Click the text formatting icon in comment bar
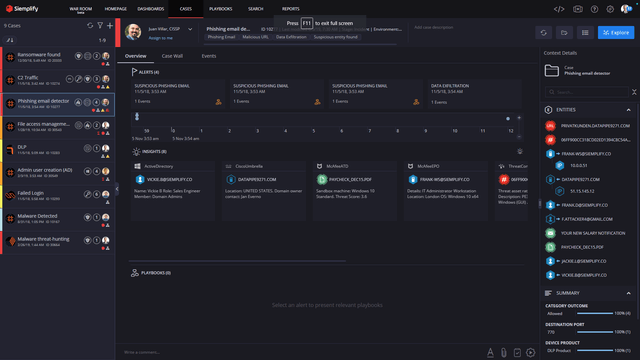The width and height of the screenshot is (640, 360). pos(490,352)
